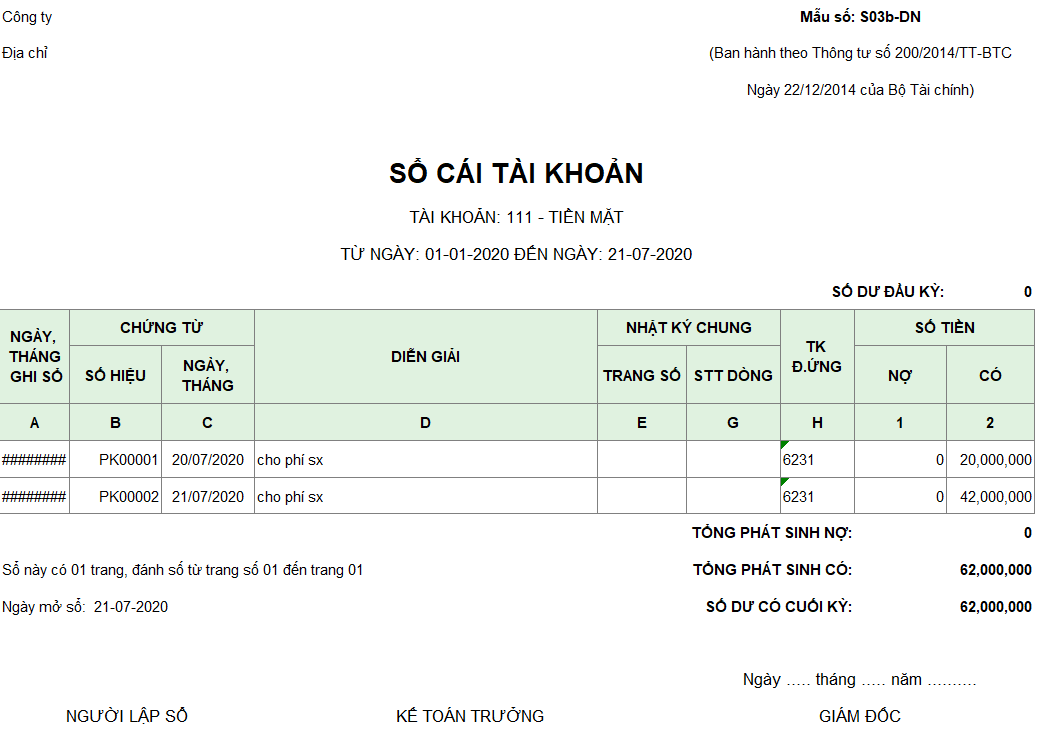The width and height of the screenshot is (1049, 736).
Task: Select the overflowed date cell showing ########
Action: coord(34,459)
